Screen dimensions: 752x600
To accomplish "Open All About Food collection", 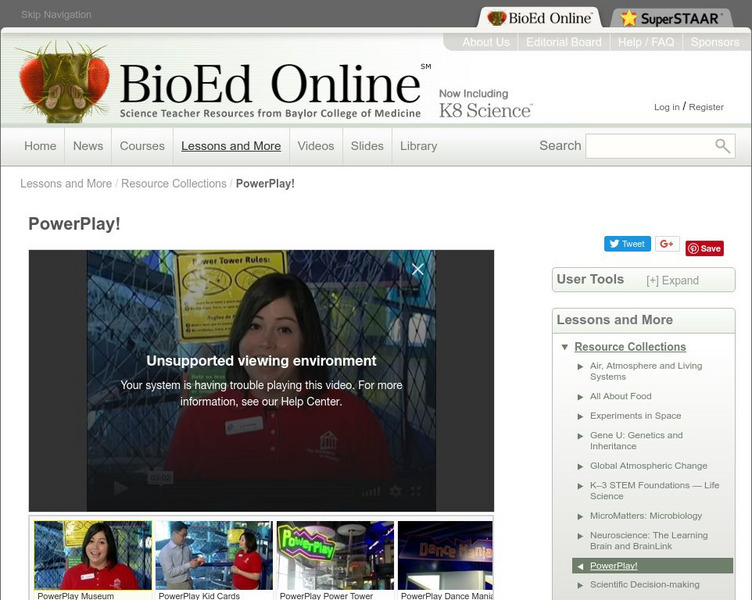I will [x=621, y=396].
